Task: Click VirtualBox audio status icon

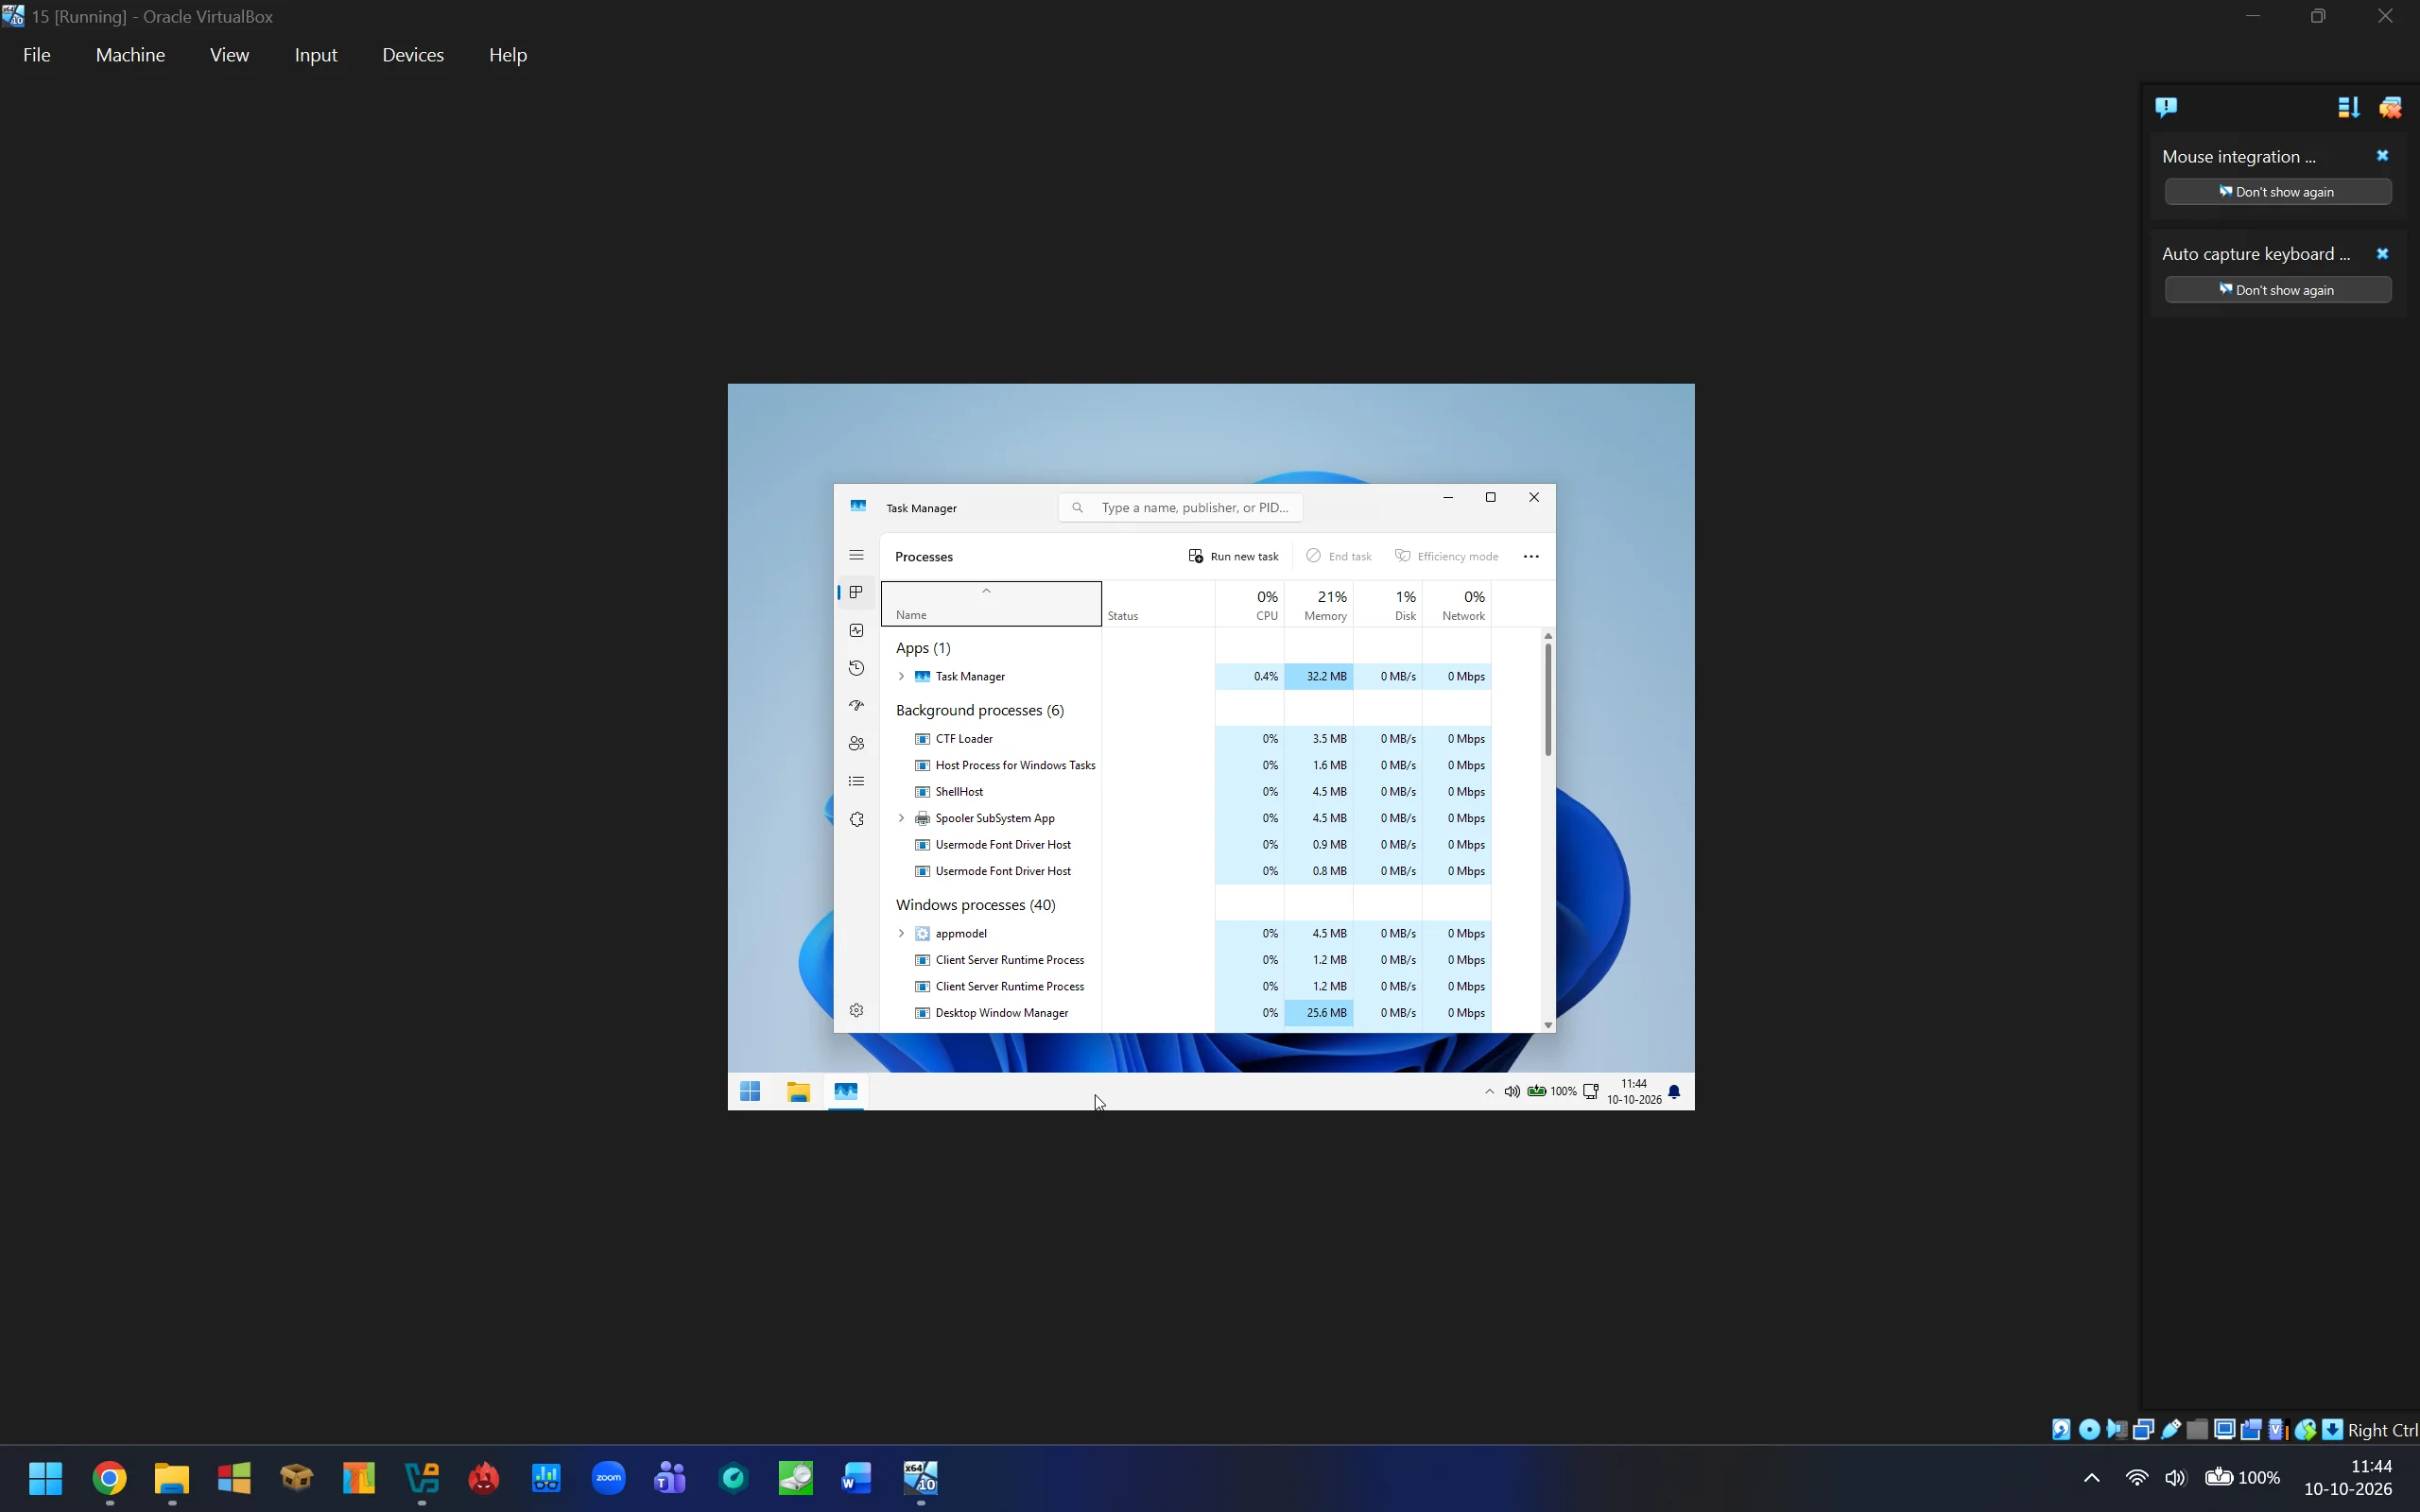Action: click(2117, 1430)
